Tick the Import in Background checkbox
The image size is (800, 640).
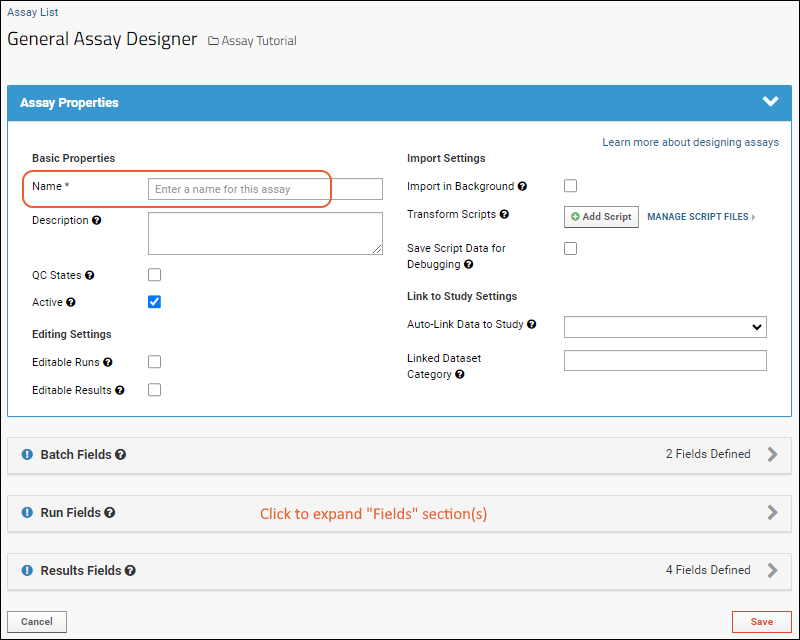pos(570,186)
